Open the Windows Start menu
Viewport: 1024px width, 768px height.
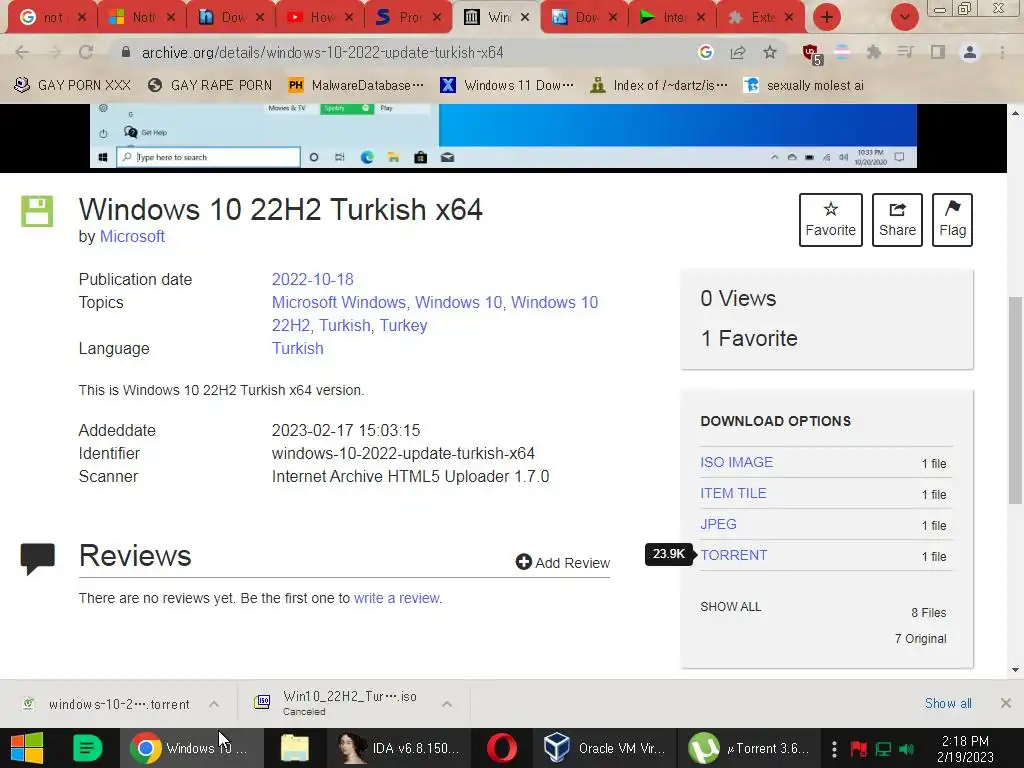pos(27,748)
